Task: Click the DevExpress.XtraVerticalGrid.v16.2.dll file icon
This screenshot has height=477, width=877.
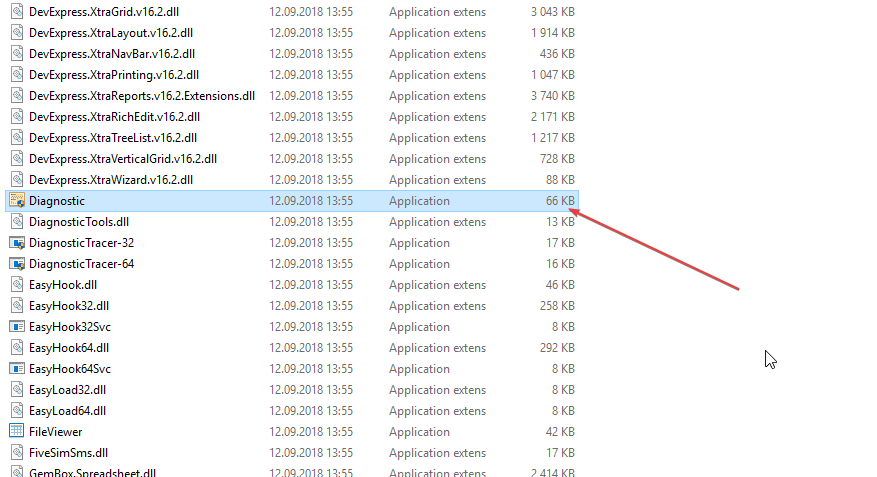Action: pos(17,158)
